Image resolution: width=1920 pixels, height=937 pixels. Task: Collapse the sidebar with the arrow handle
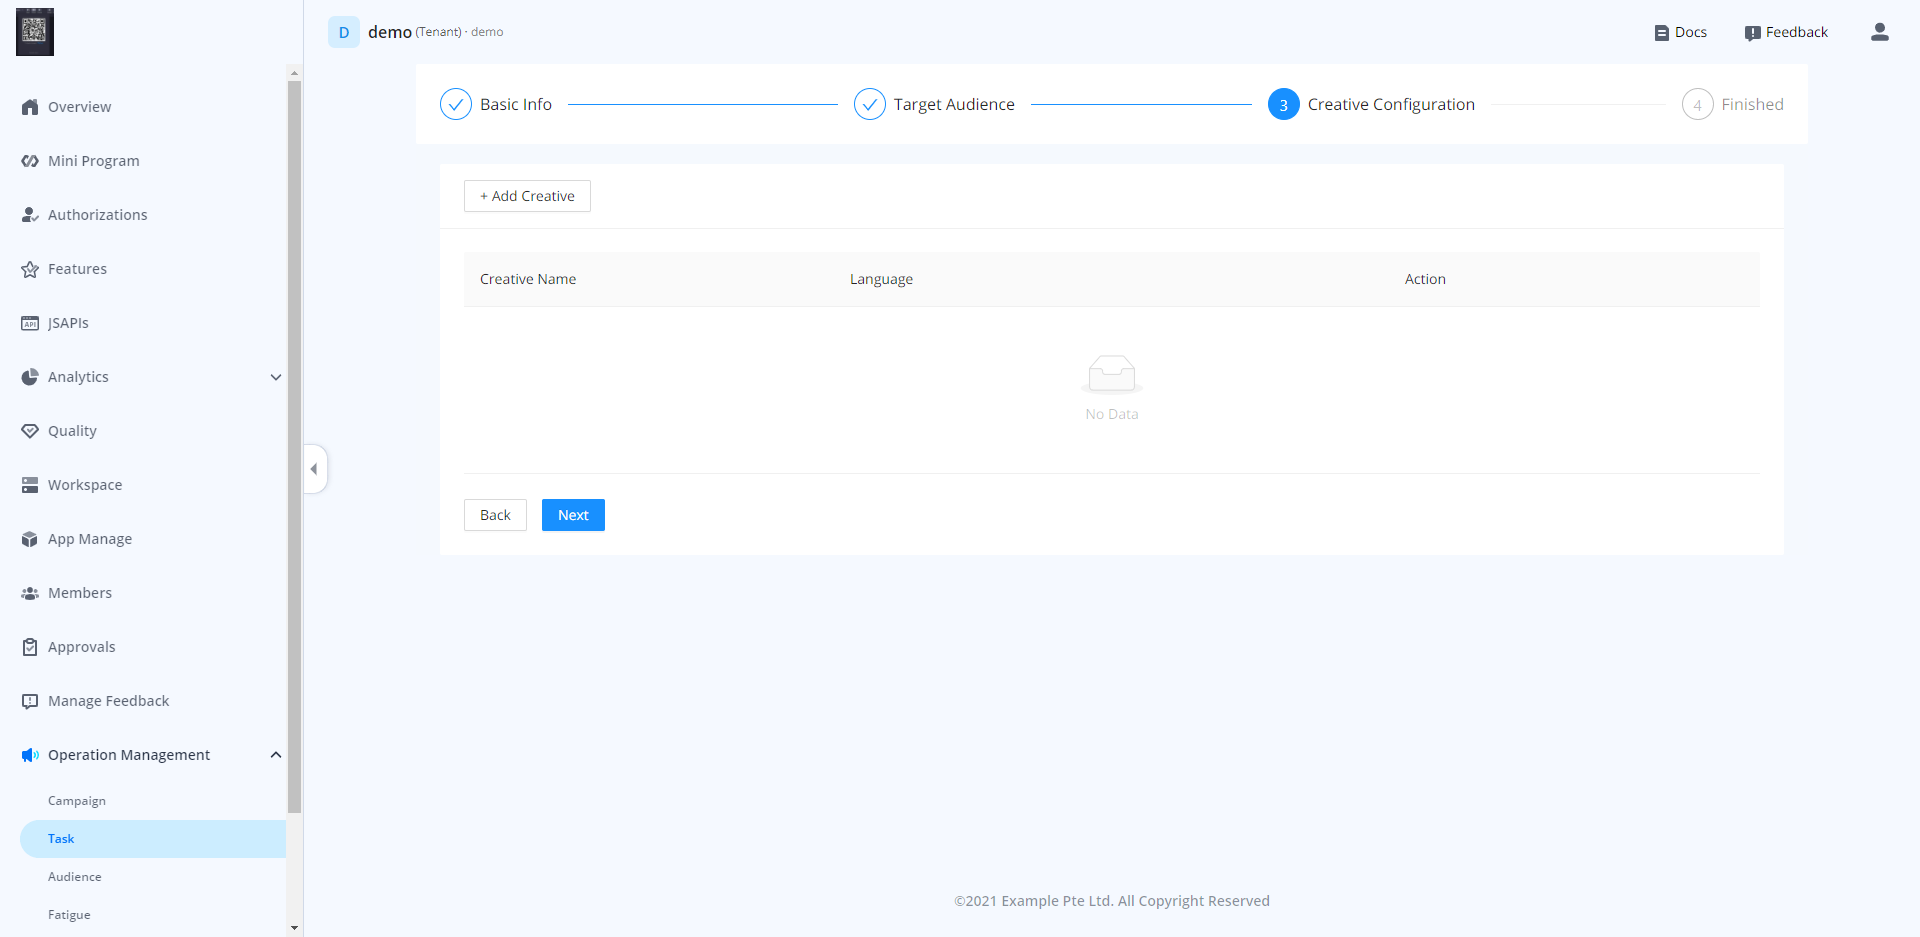coord(314,469)
